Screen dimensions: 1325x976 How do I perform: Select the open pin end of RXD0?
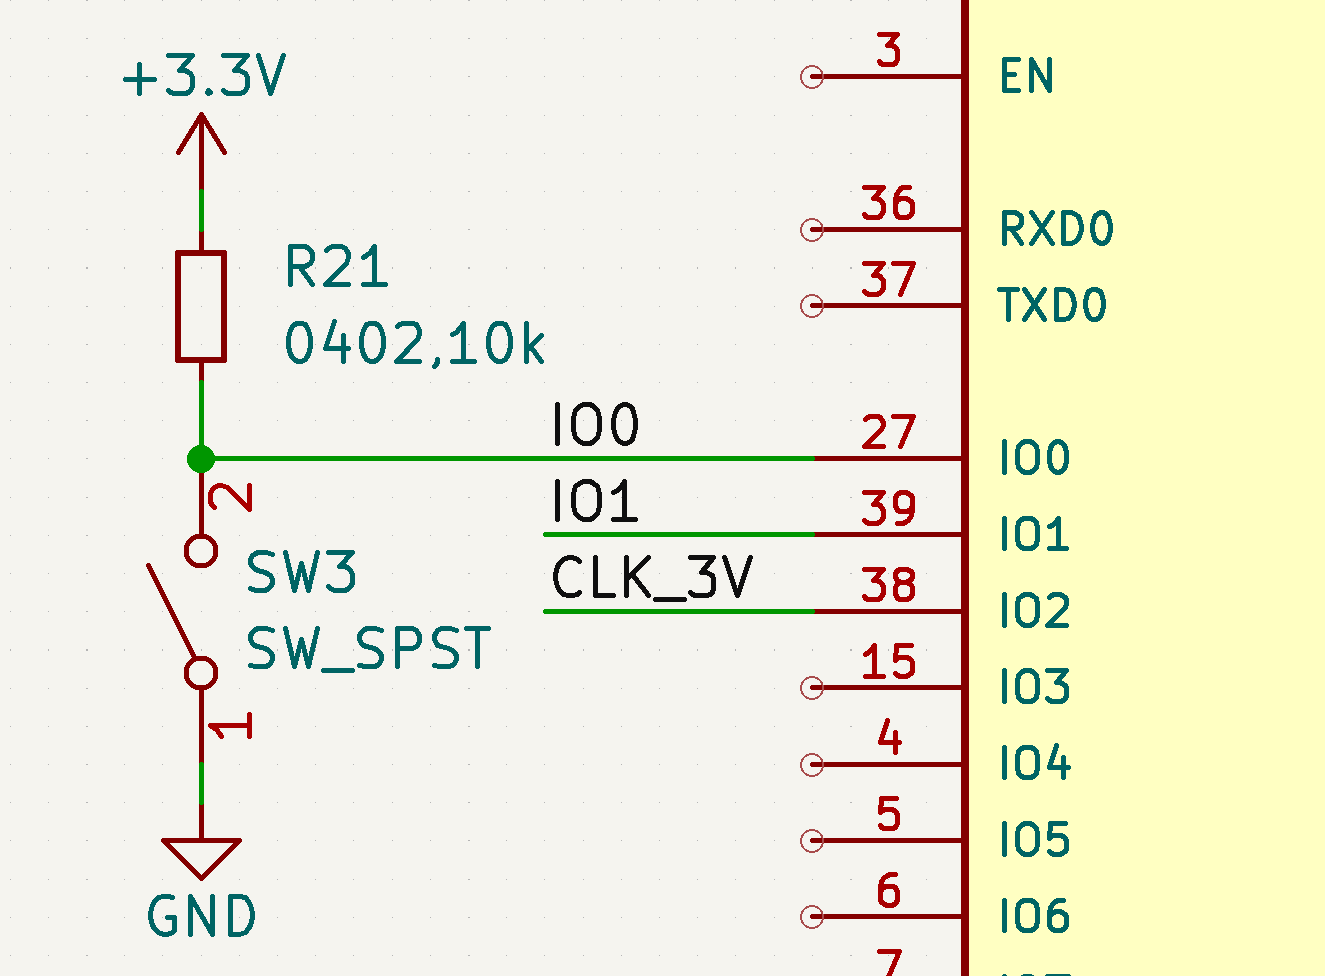click(x=812, y=230)
